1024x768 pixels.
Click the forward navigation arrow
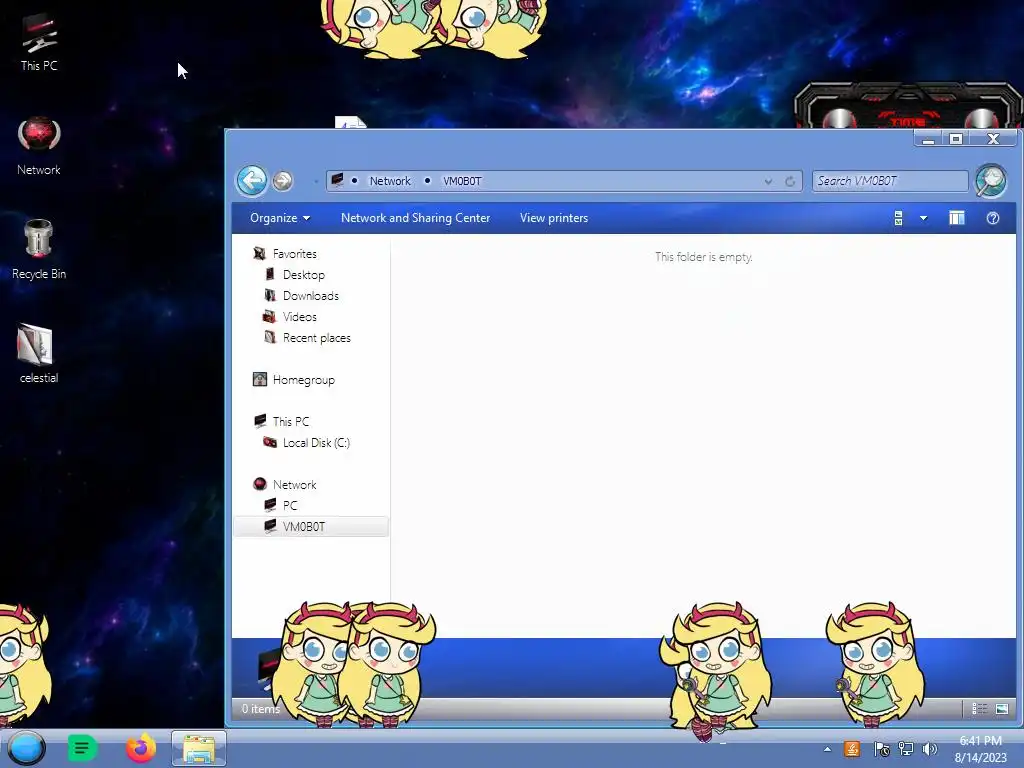pyautogui.click(x=283, y=181)
